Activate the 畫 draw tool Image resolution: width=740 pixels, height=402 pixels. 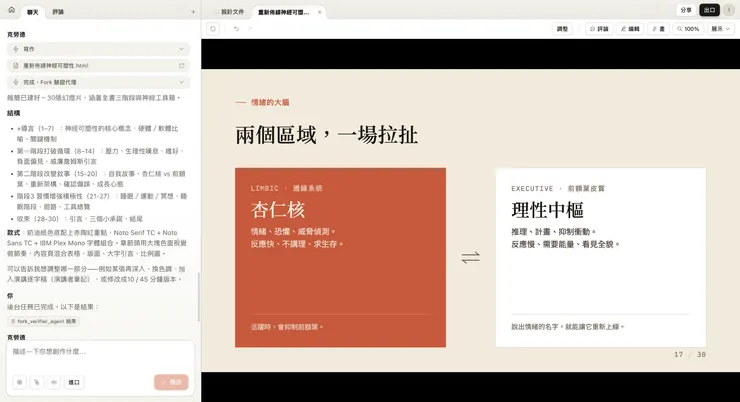[658, 29]
